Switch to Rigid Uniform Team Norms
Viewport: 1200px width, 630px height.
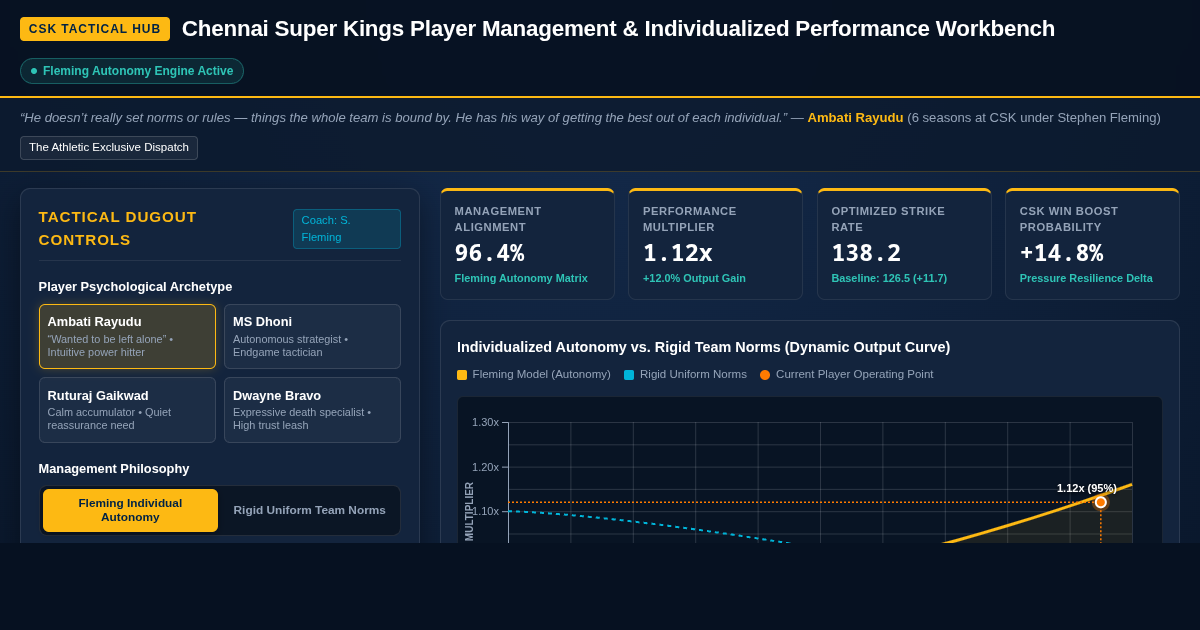(309, 510)
